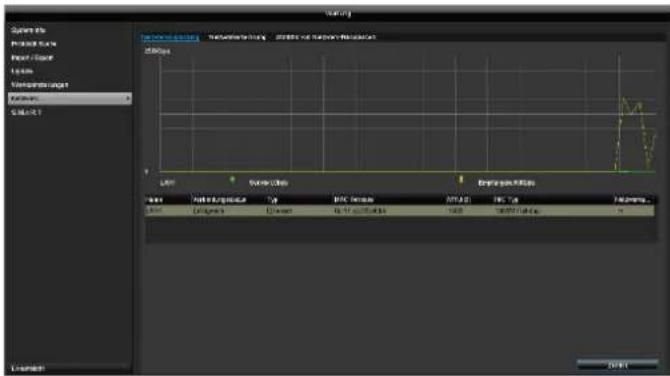Viewport: 670px width, 376px height.
Task: Click the back button at bottom right
Action: point(617,365)
